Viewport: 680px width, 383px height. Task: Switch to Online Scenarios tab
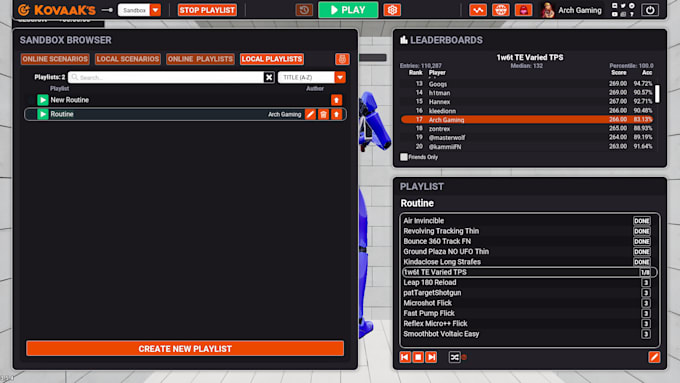(55, 59)
